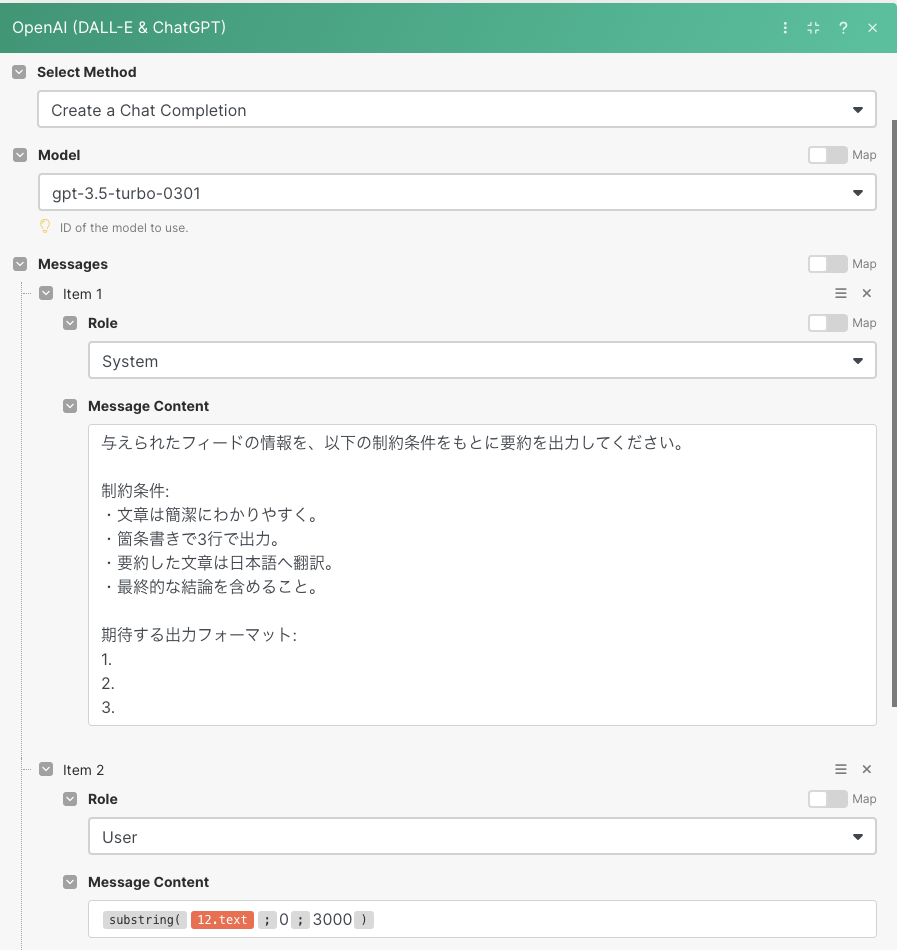Click the reorder handle for Item 1
Viewport: 897px width, 950px height.
[841, 293]
